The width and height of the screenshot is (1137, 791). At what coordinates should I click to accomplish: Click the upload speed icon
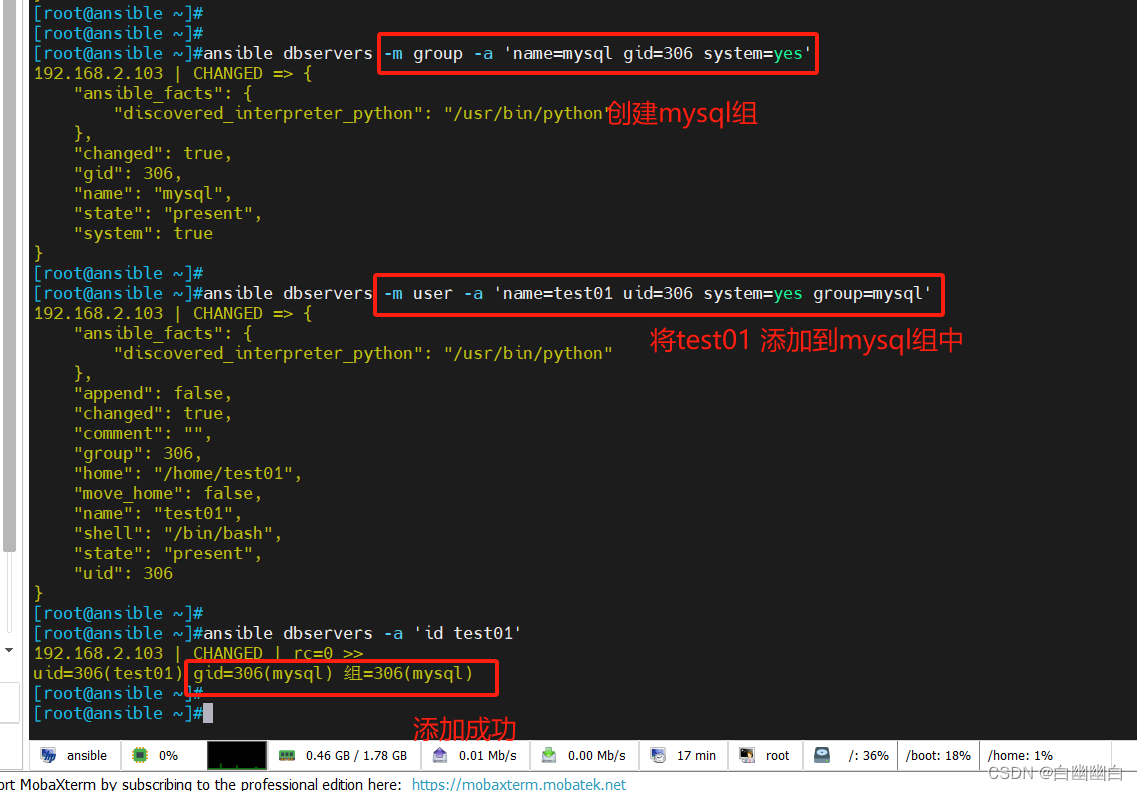pos(440,756)
